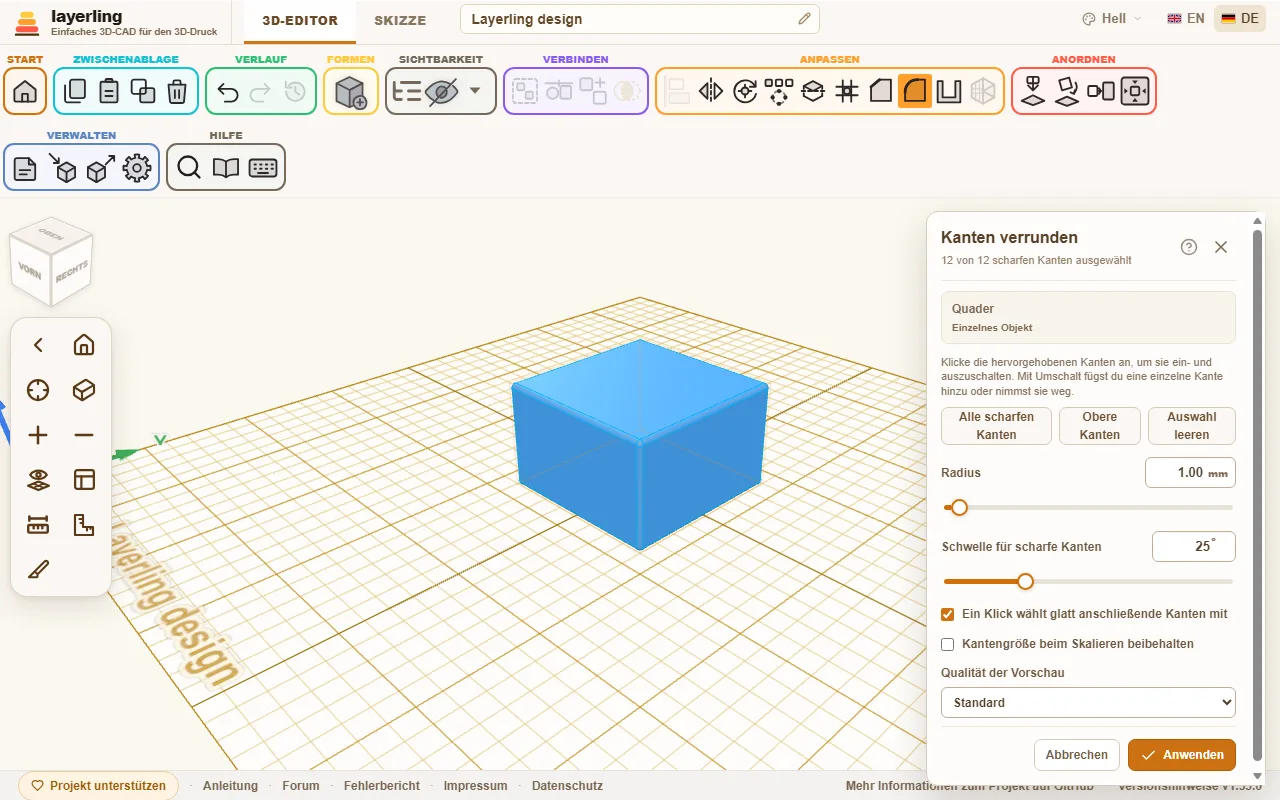
Task: Expand the Hell theme dropdown
Action: (x=1112, y=19)
